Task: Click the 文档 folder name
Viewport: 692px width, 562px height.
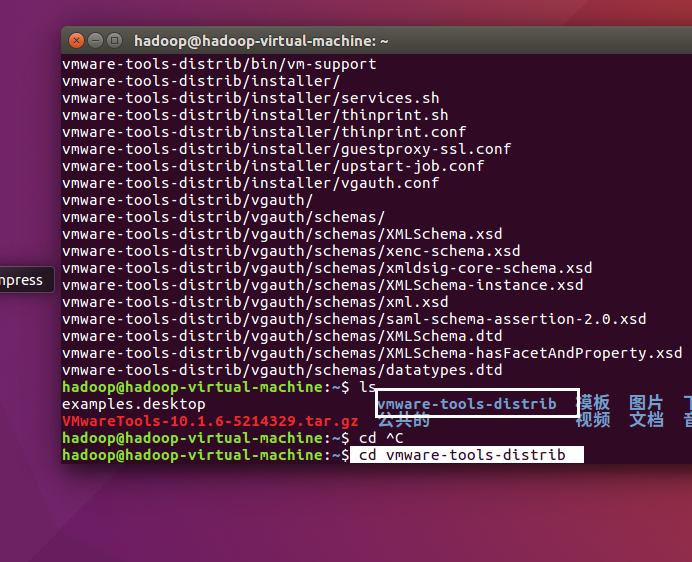Action: (x=646, y=419)
